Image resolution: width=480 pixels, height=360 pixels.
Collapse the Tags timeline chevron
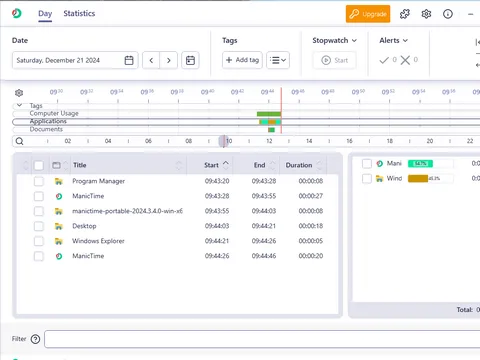pos(19,105)
